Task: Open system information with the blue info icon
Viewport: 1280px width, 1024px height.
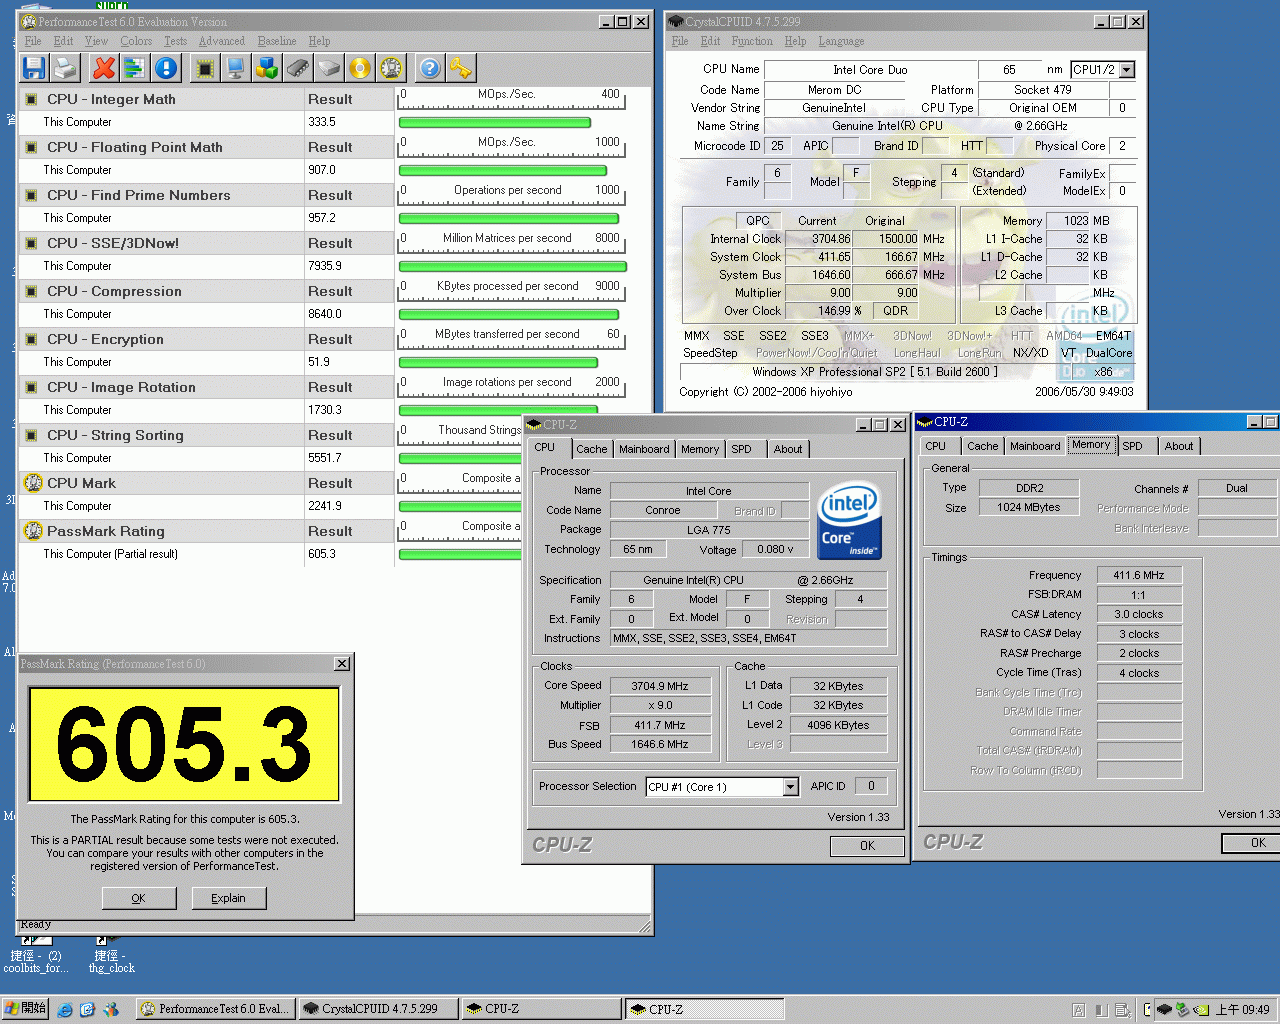Action: click(165, 67)
